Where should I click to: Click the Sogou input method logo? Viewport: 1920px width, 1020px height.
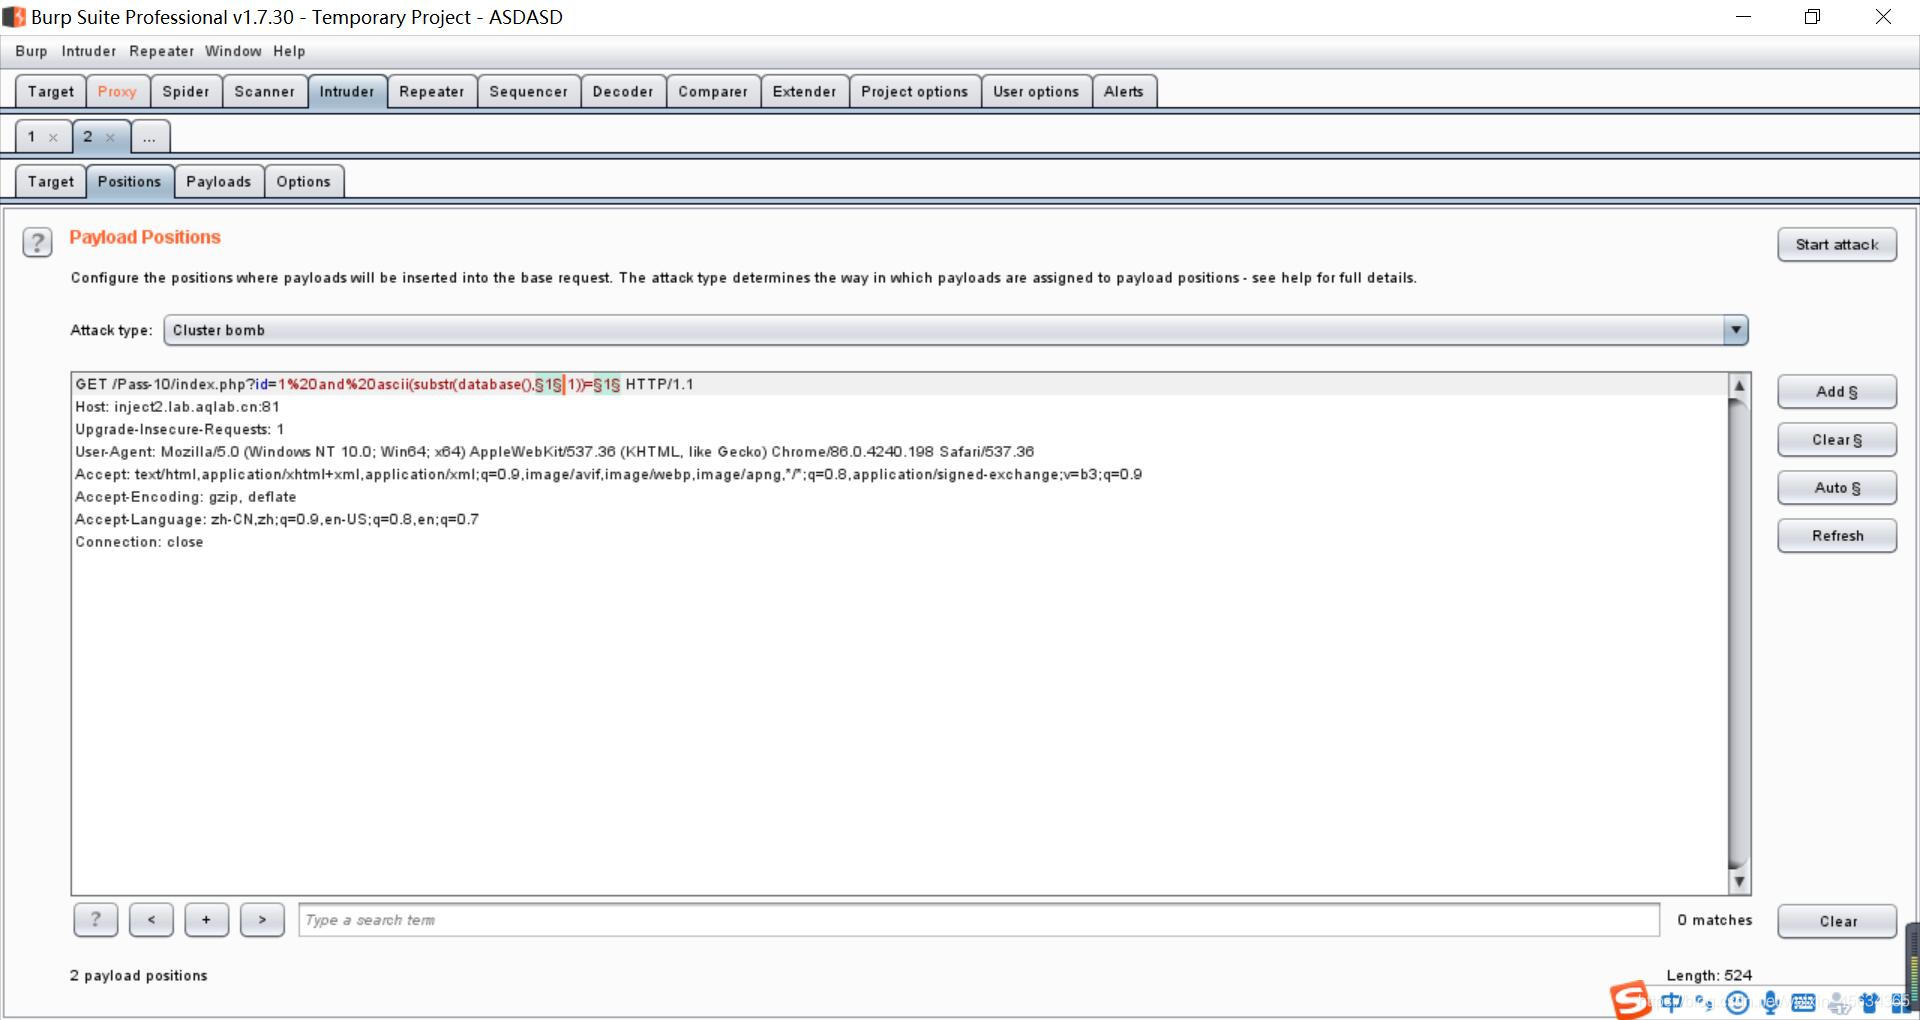click(x=1629, y=1000)
